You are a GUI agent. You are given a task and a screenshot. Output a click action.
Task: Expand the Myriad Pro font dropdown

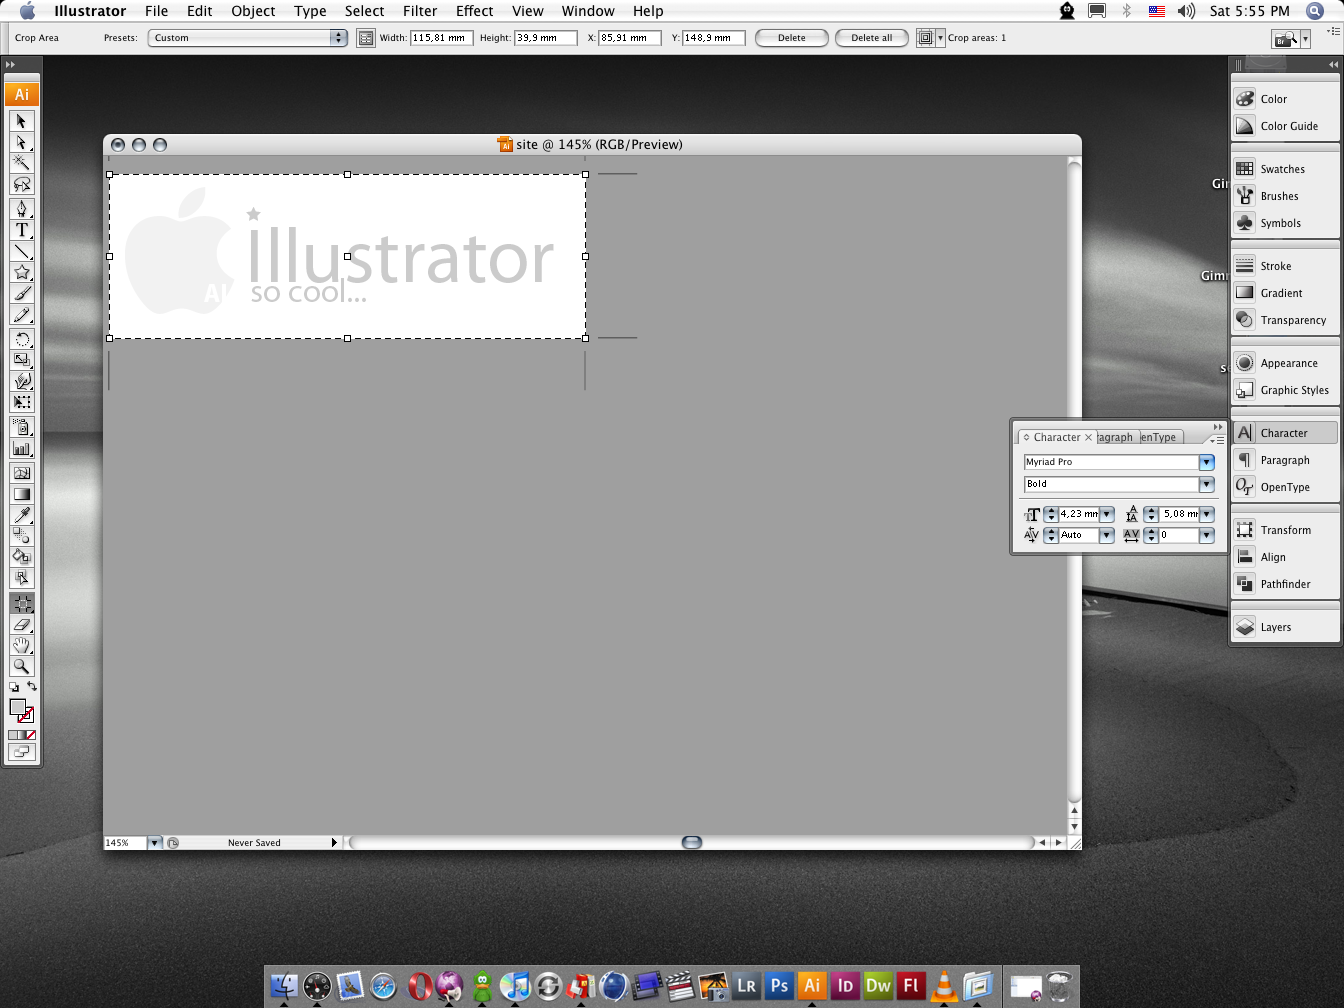[1207, 462]
